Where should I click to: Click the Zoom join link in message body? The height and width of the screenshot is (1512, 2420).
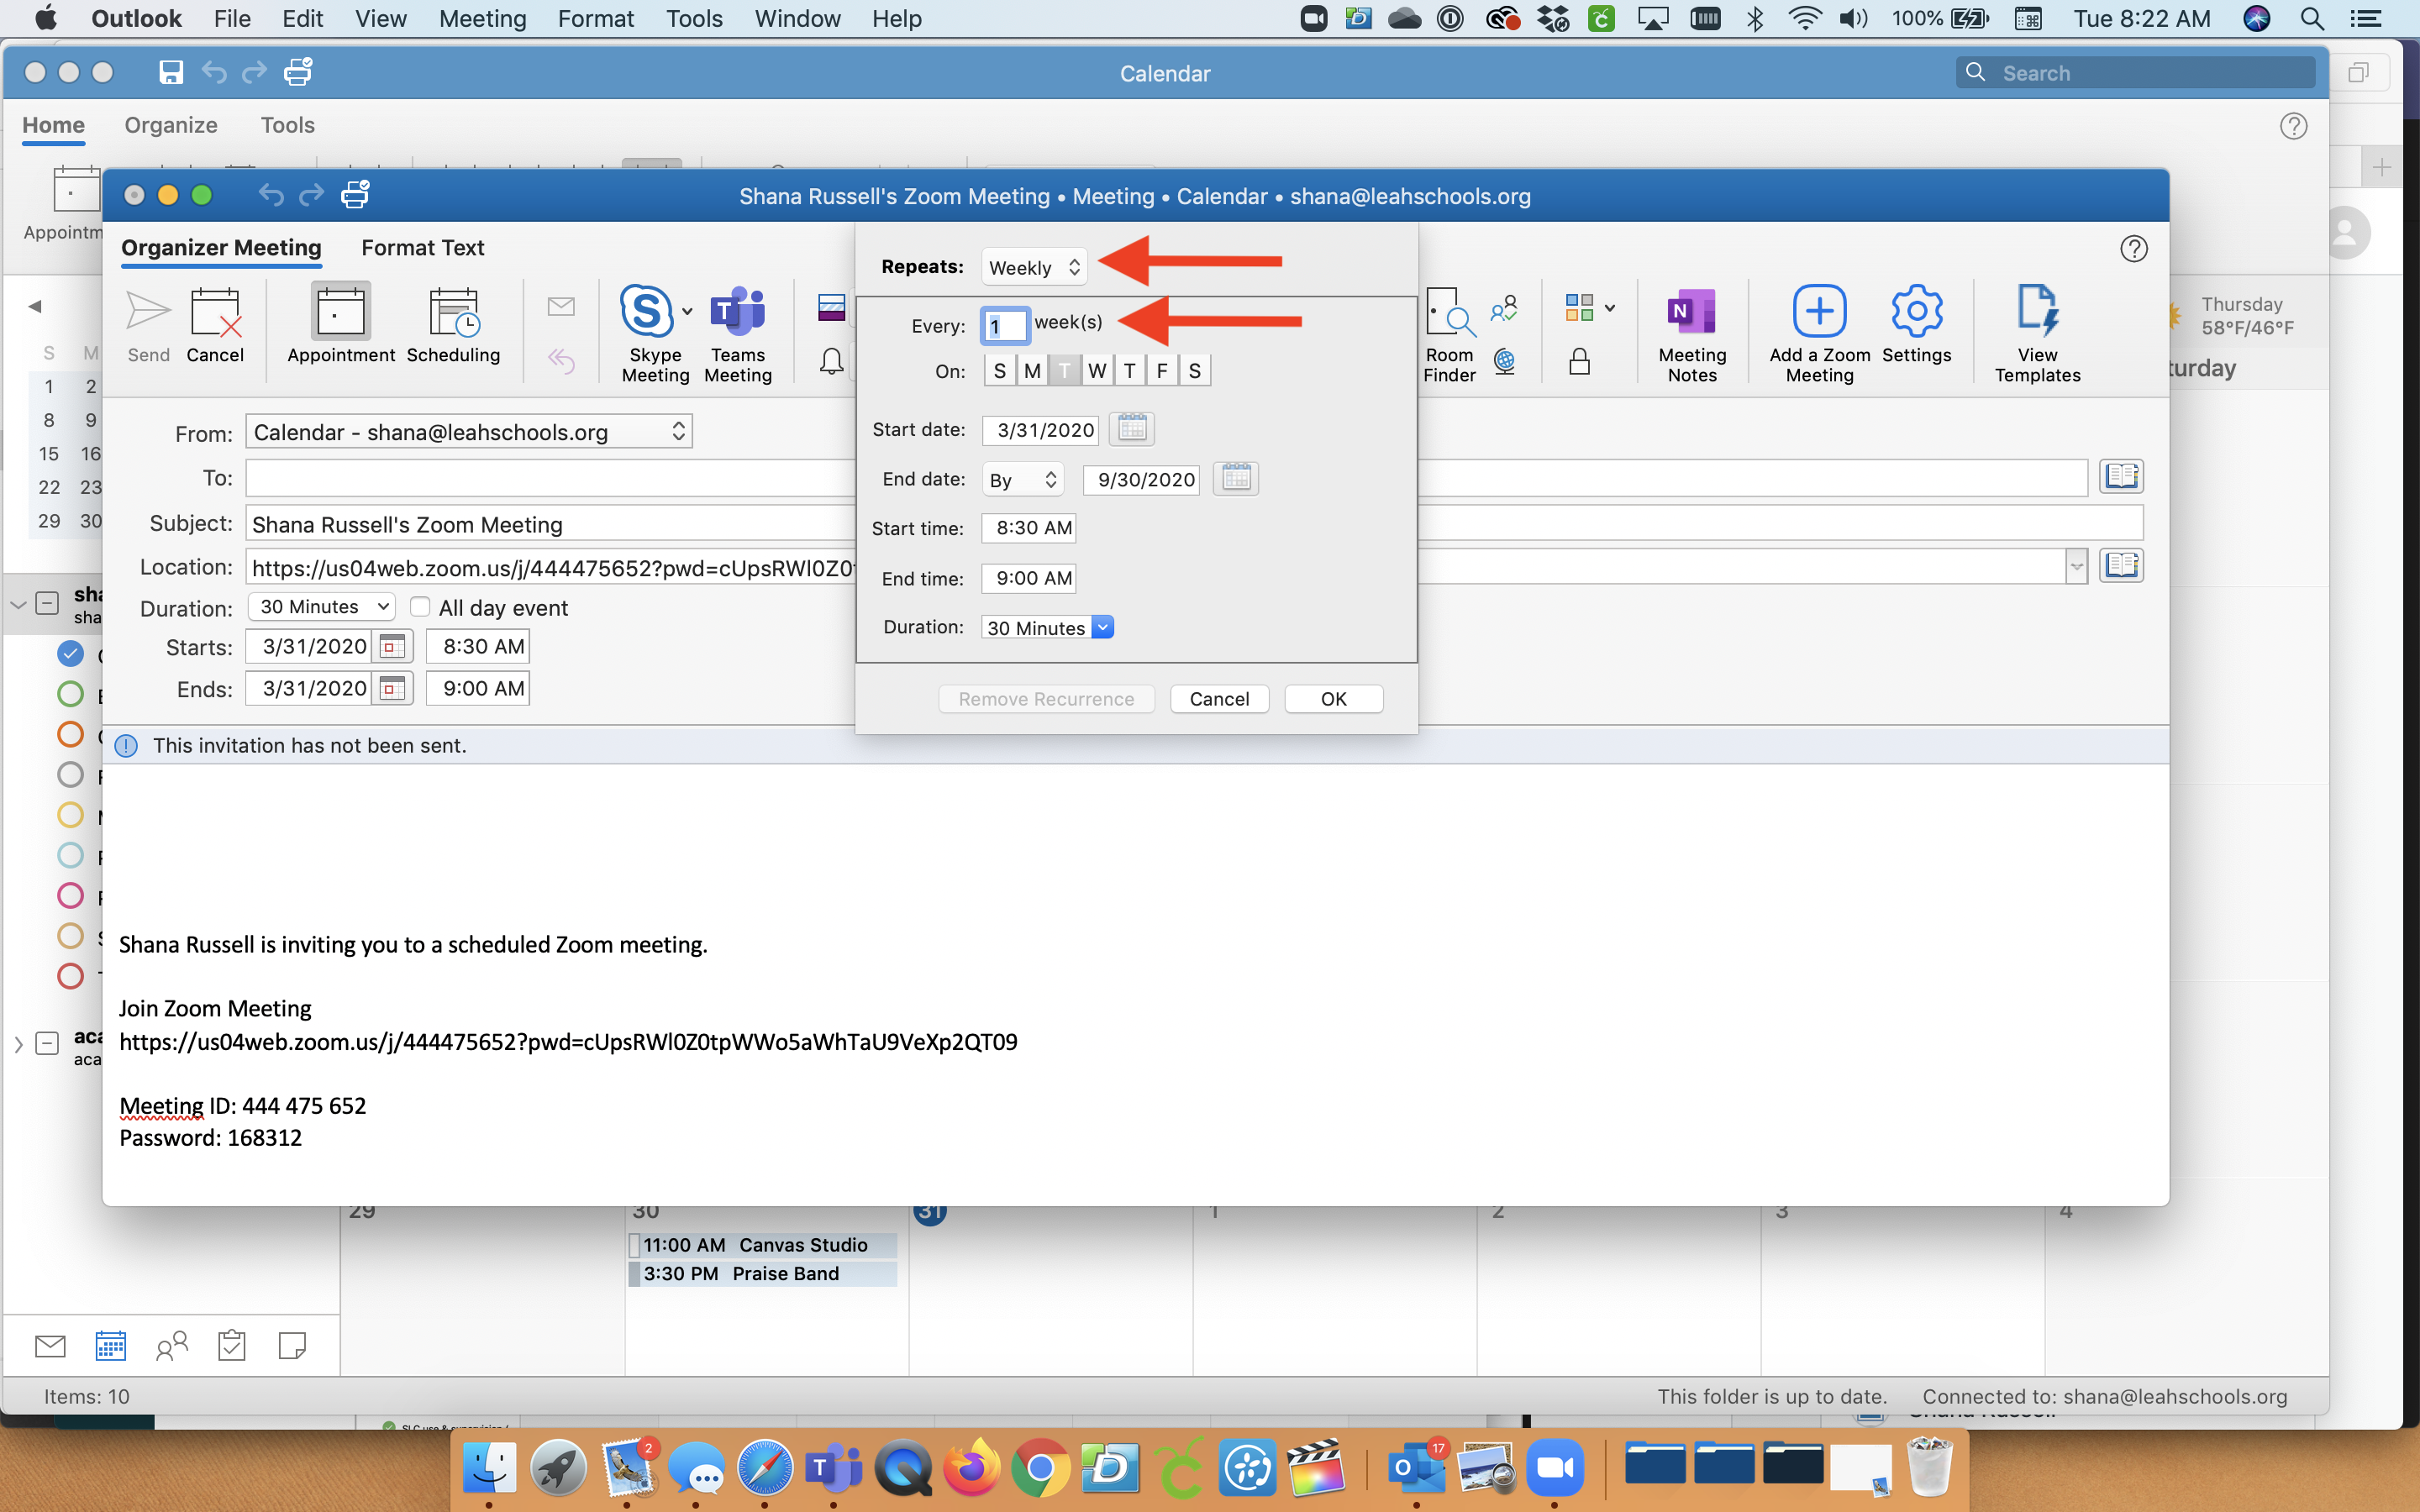click(568, 1042)
